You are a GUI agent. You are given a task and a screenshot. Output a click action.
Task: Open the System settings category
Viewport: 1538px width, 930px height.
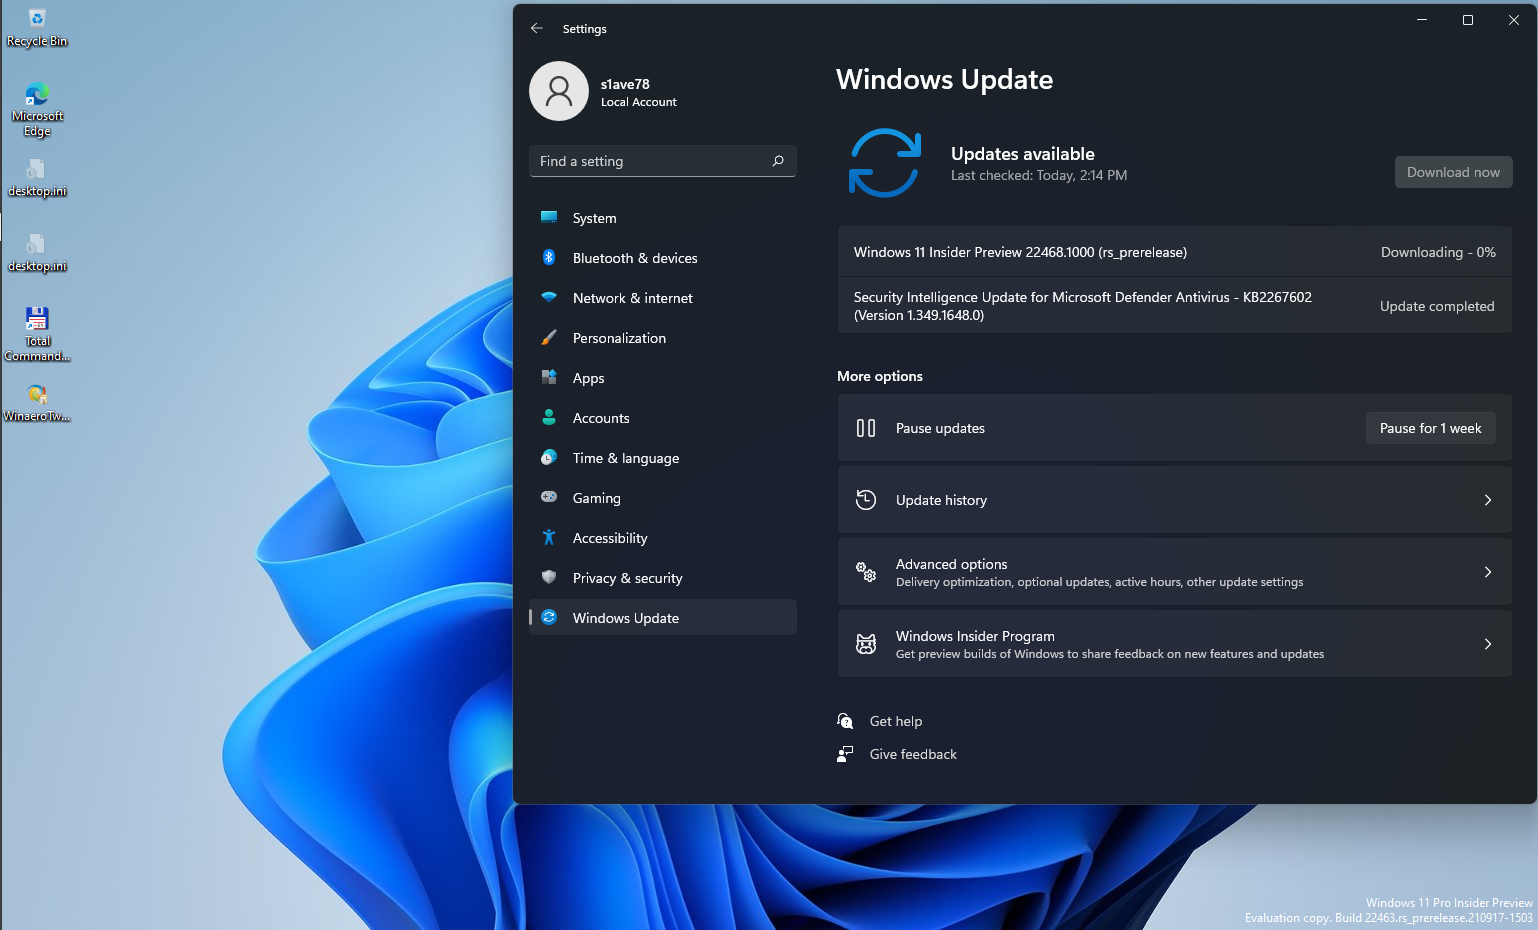pyautogui.click(x=663, y=218)
